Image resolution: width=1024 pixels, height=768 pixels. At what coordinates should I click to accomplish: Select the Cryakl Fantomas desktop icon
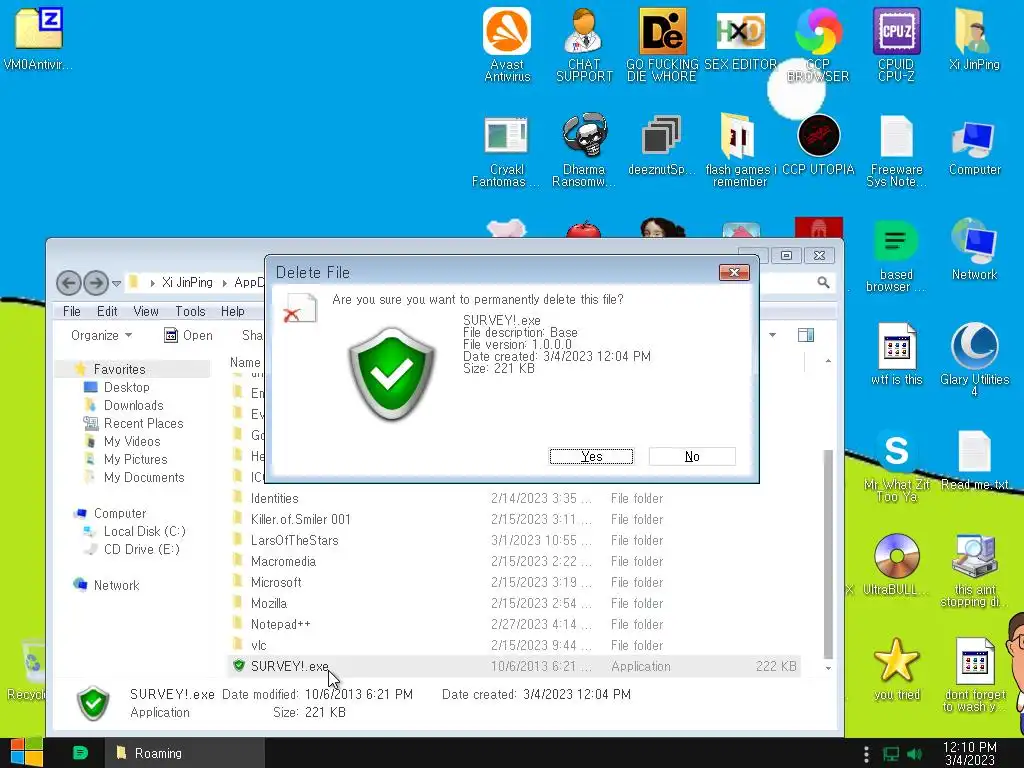pyautogui.click(x=506, y=151)
